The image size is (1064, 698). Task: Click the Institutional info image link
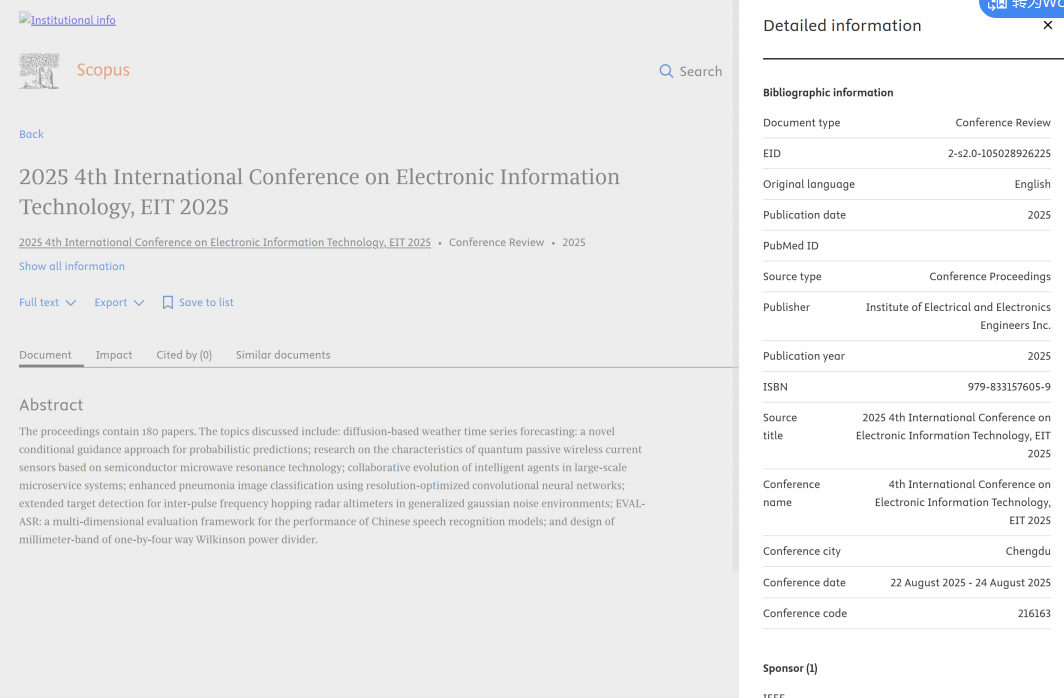[67, 20]
